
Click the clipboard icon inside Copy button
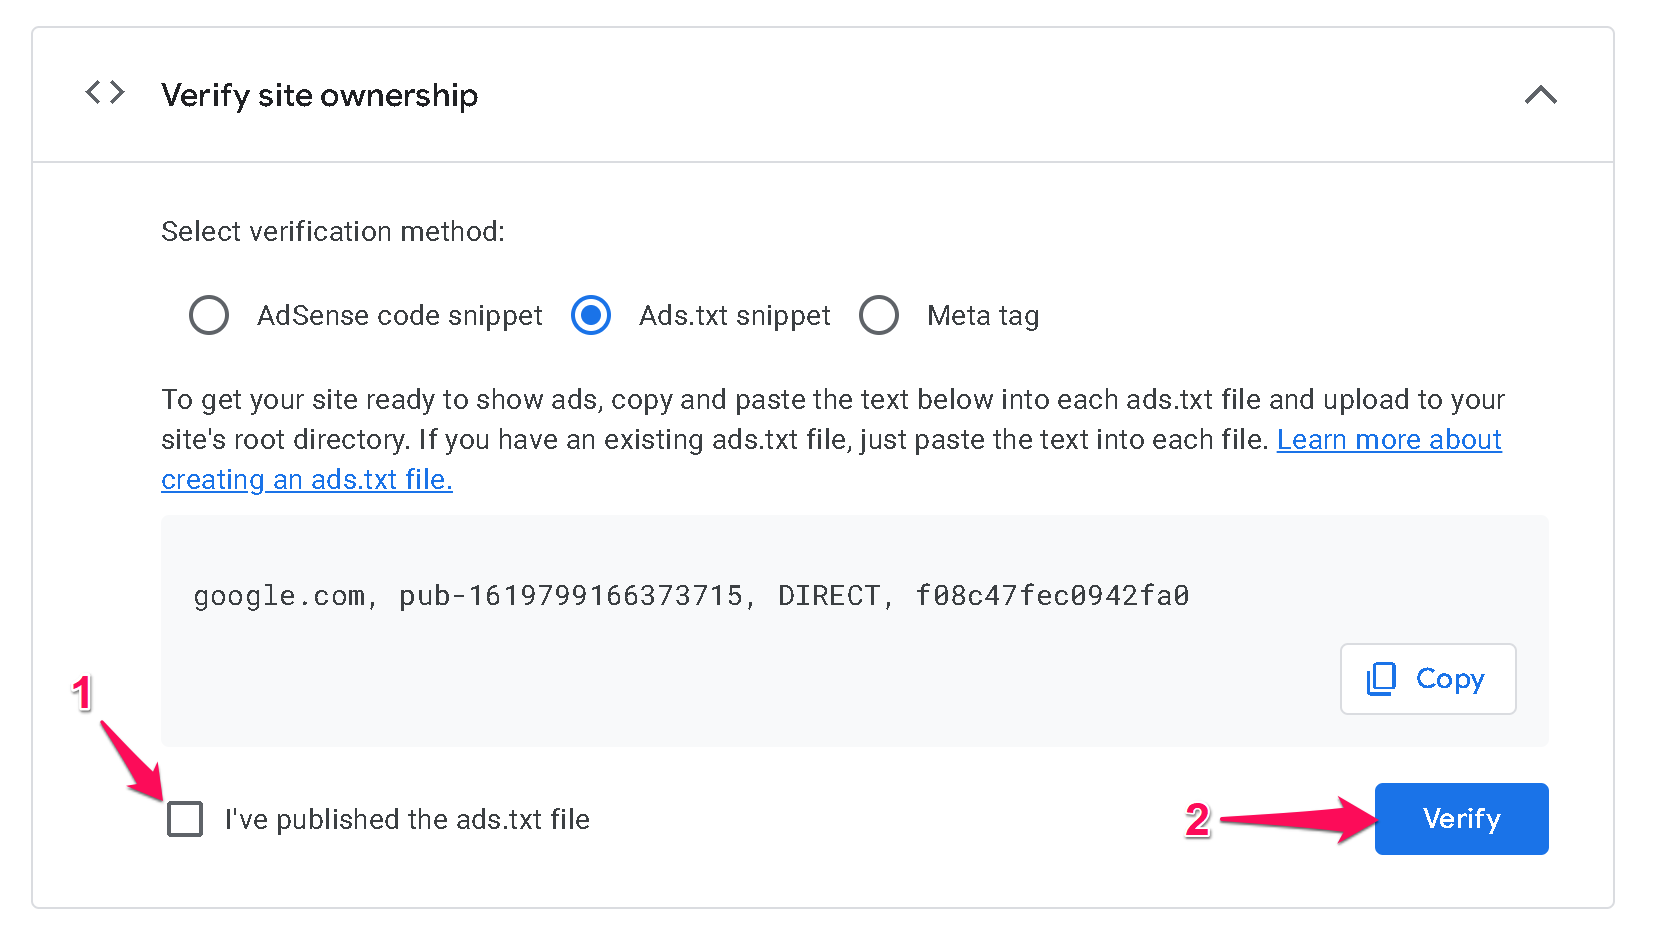tap(1381, 679)
